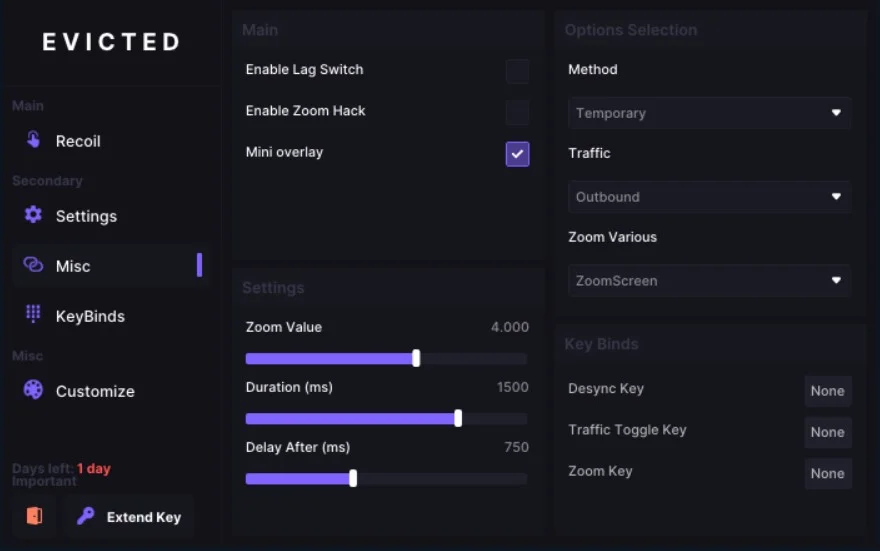Image resolution: width=880 pixels, height=551 pixels.
Task: Open the Zoom Various ZoomScreen dropdown
Action: click(709, 281)
